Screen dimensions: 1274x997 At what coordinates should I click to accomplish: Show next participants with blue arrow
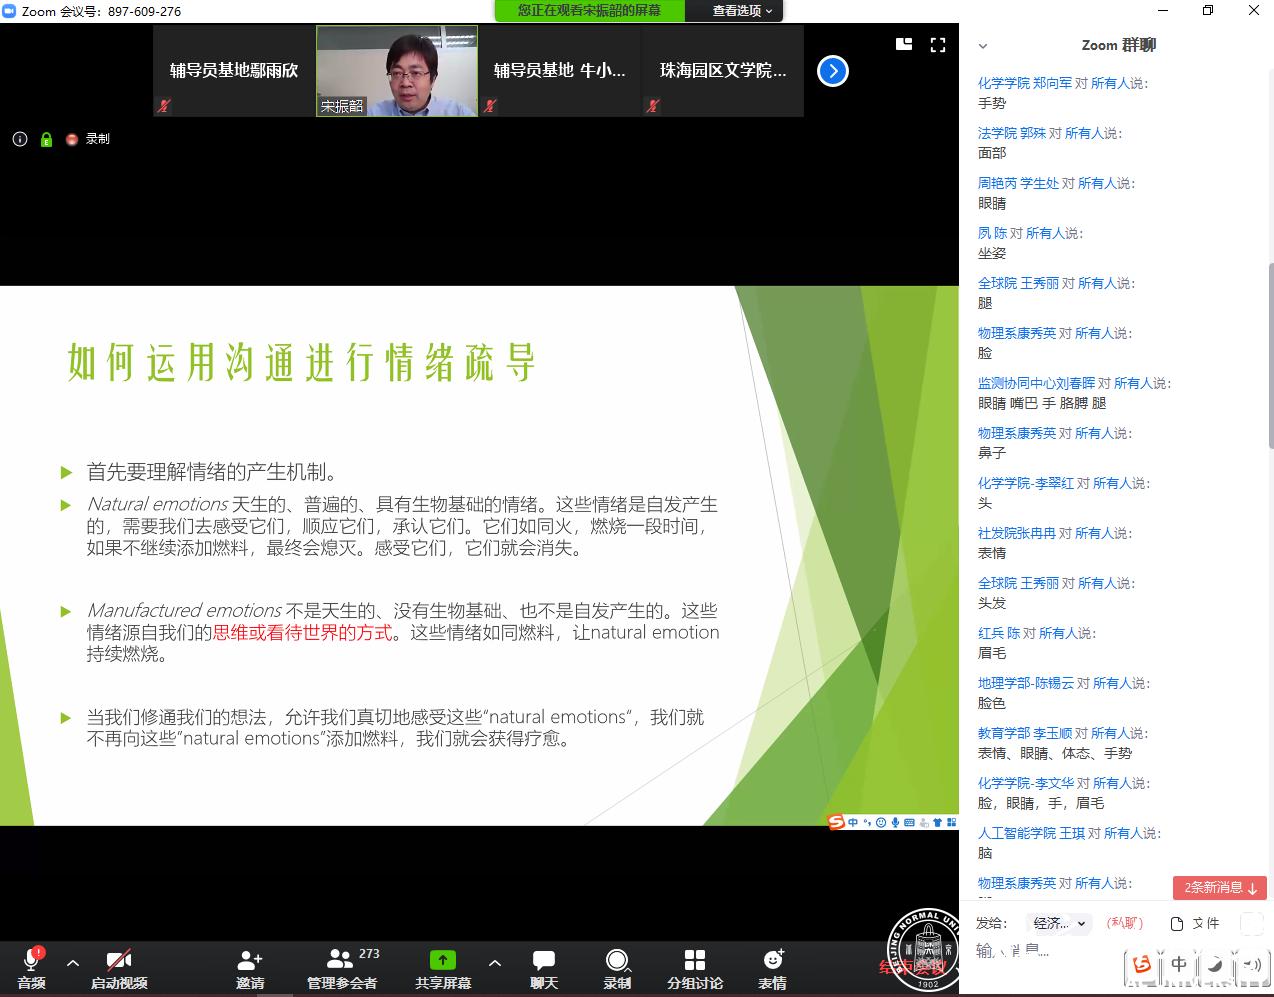(x=832, y=71)
